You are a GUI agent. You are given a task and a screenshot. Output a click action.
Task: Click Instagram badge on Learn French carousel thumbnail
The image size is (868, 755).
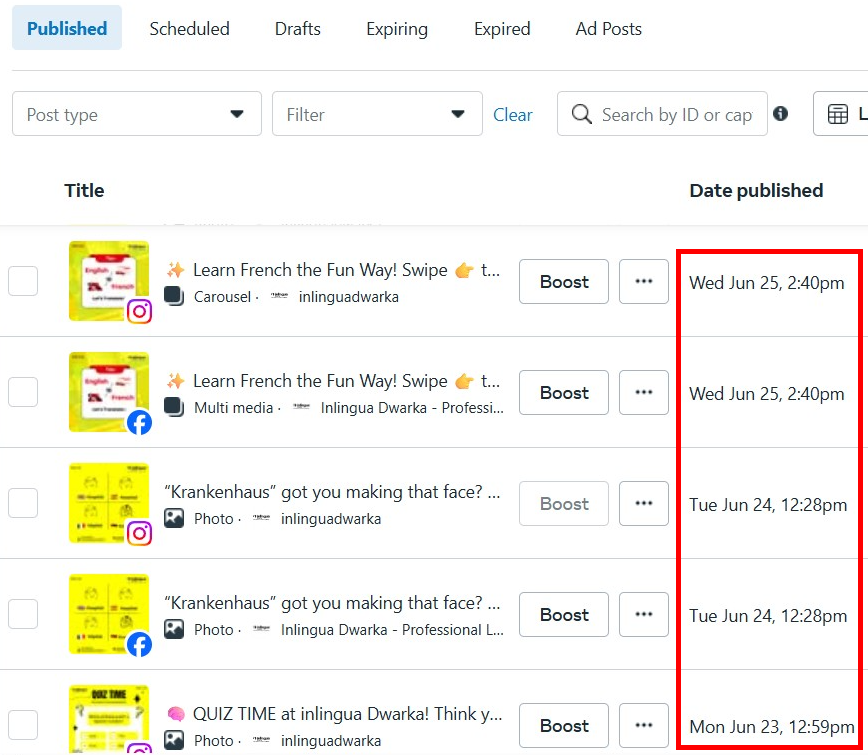(x=140, y=311)
